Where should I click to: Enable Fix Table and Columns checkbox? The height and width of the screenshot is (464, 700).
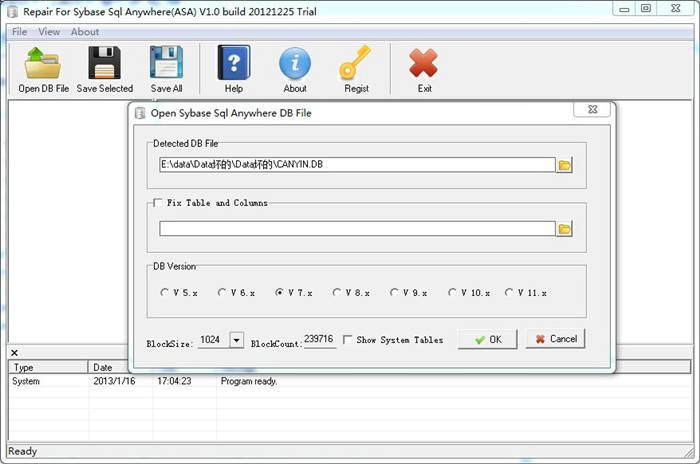[157, 203]
